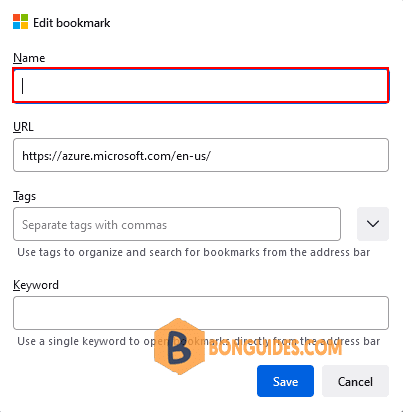Click the empty Keyword input field

[201, 313]
